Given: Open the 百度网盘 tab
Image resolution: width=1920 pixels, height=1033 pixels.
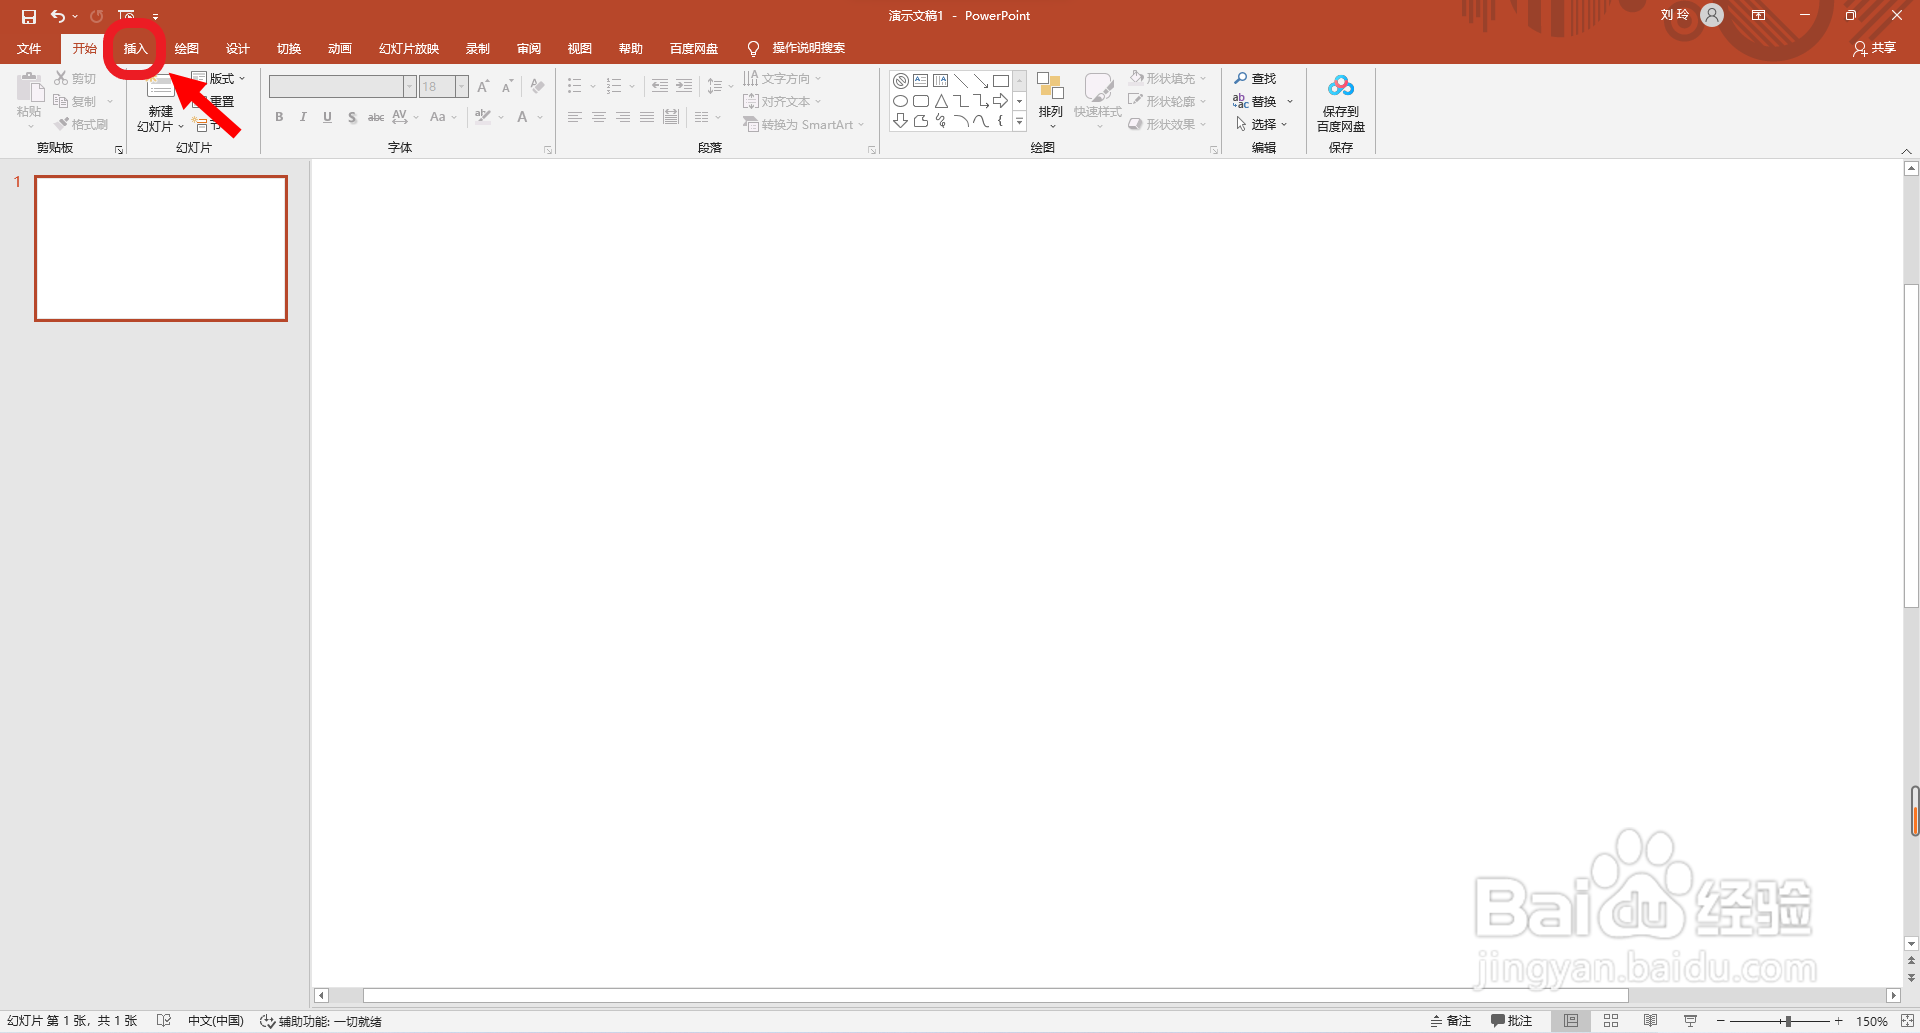Looking at the screenshot, I should point(694,48).
